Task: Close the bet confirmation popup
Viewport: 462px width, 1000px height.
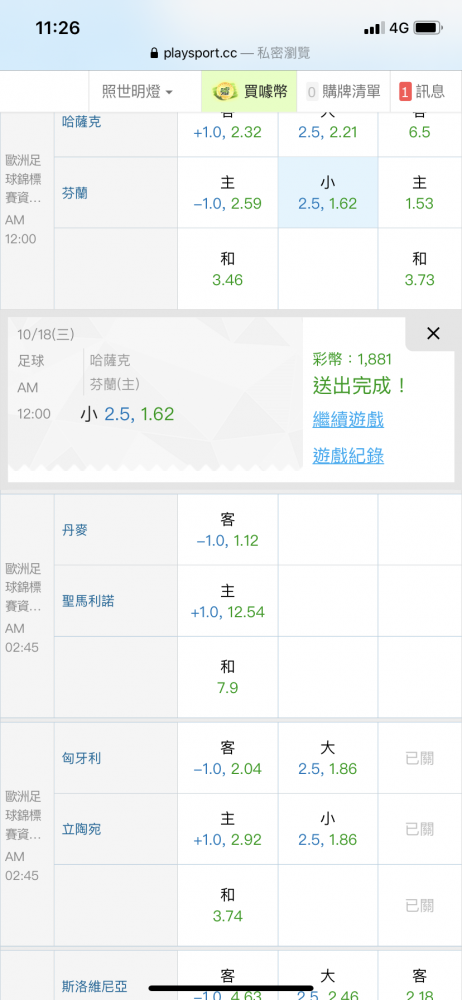Action: [x=433, y=333]
